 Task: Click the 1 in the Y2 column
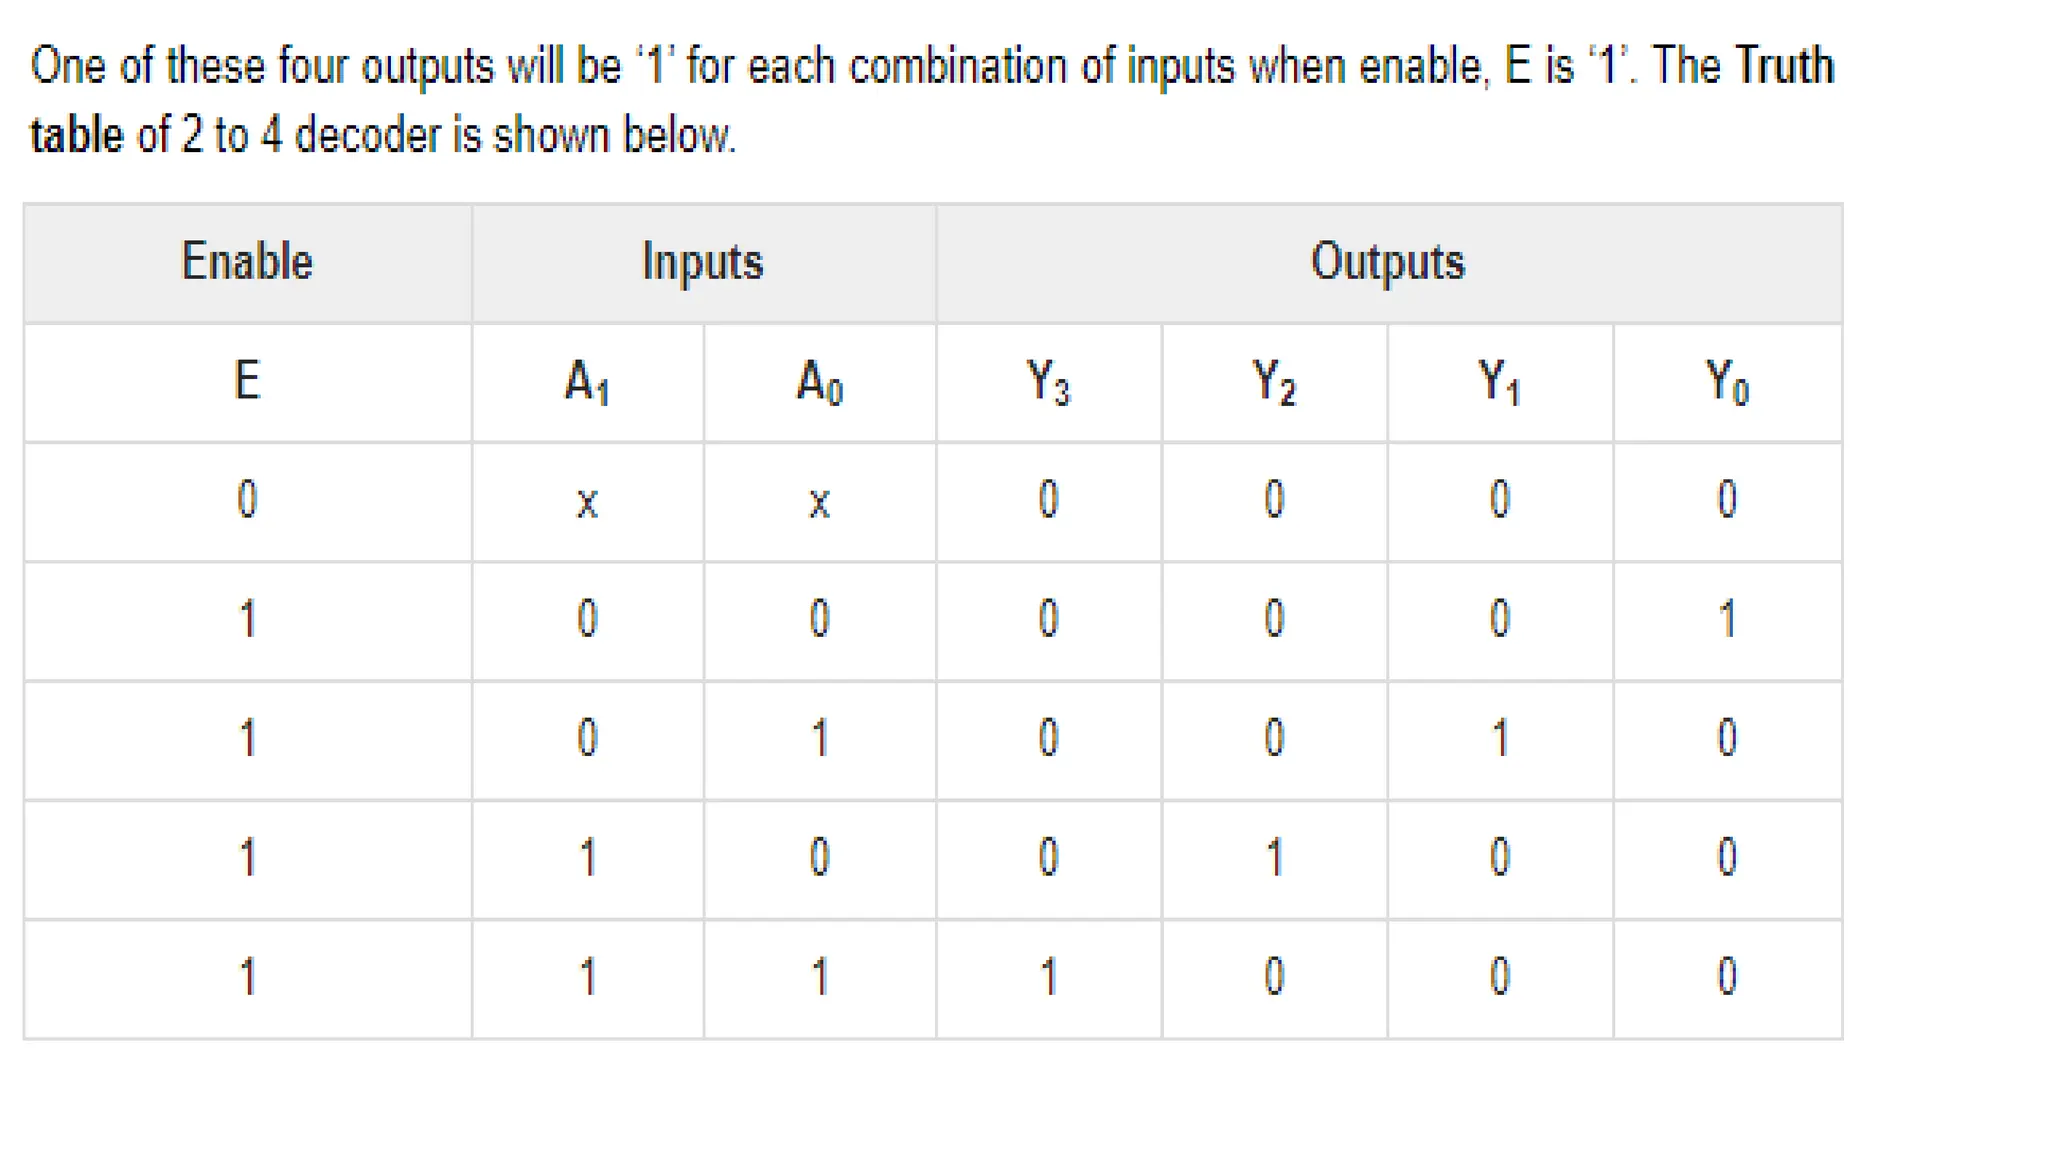(1274, 858)
